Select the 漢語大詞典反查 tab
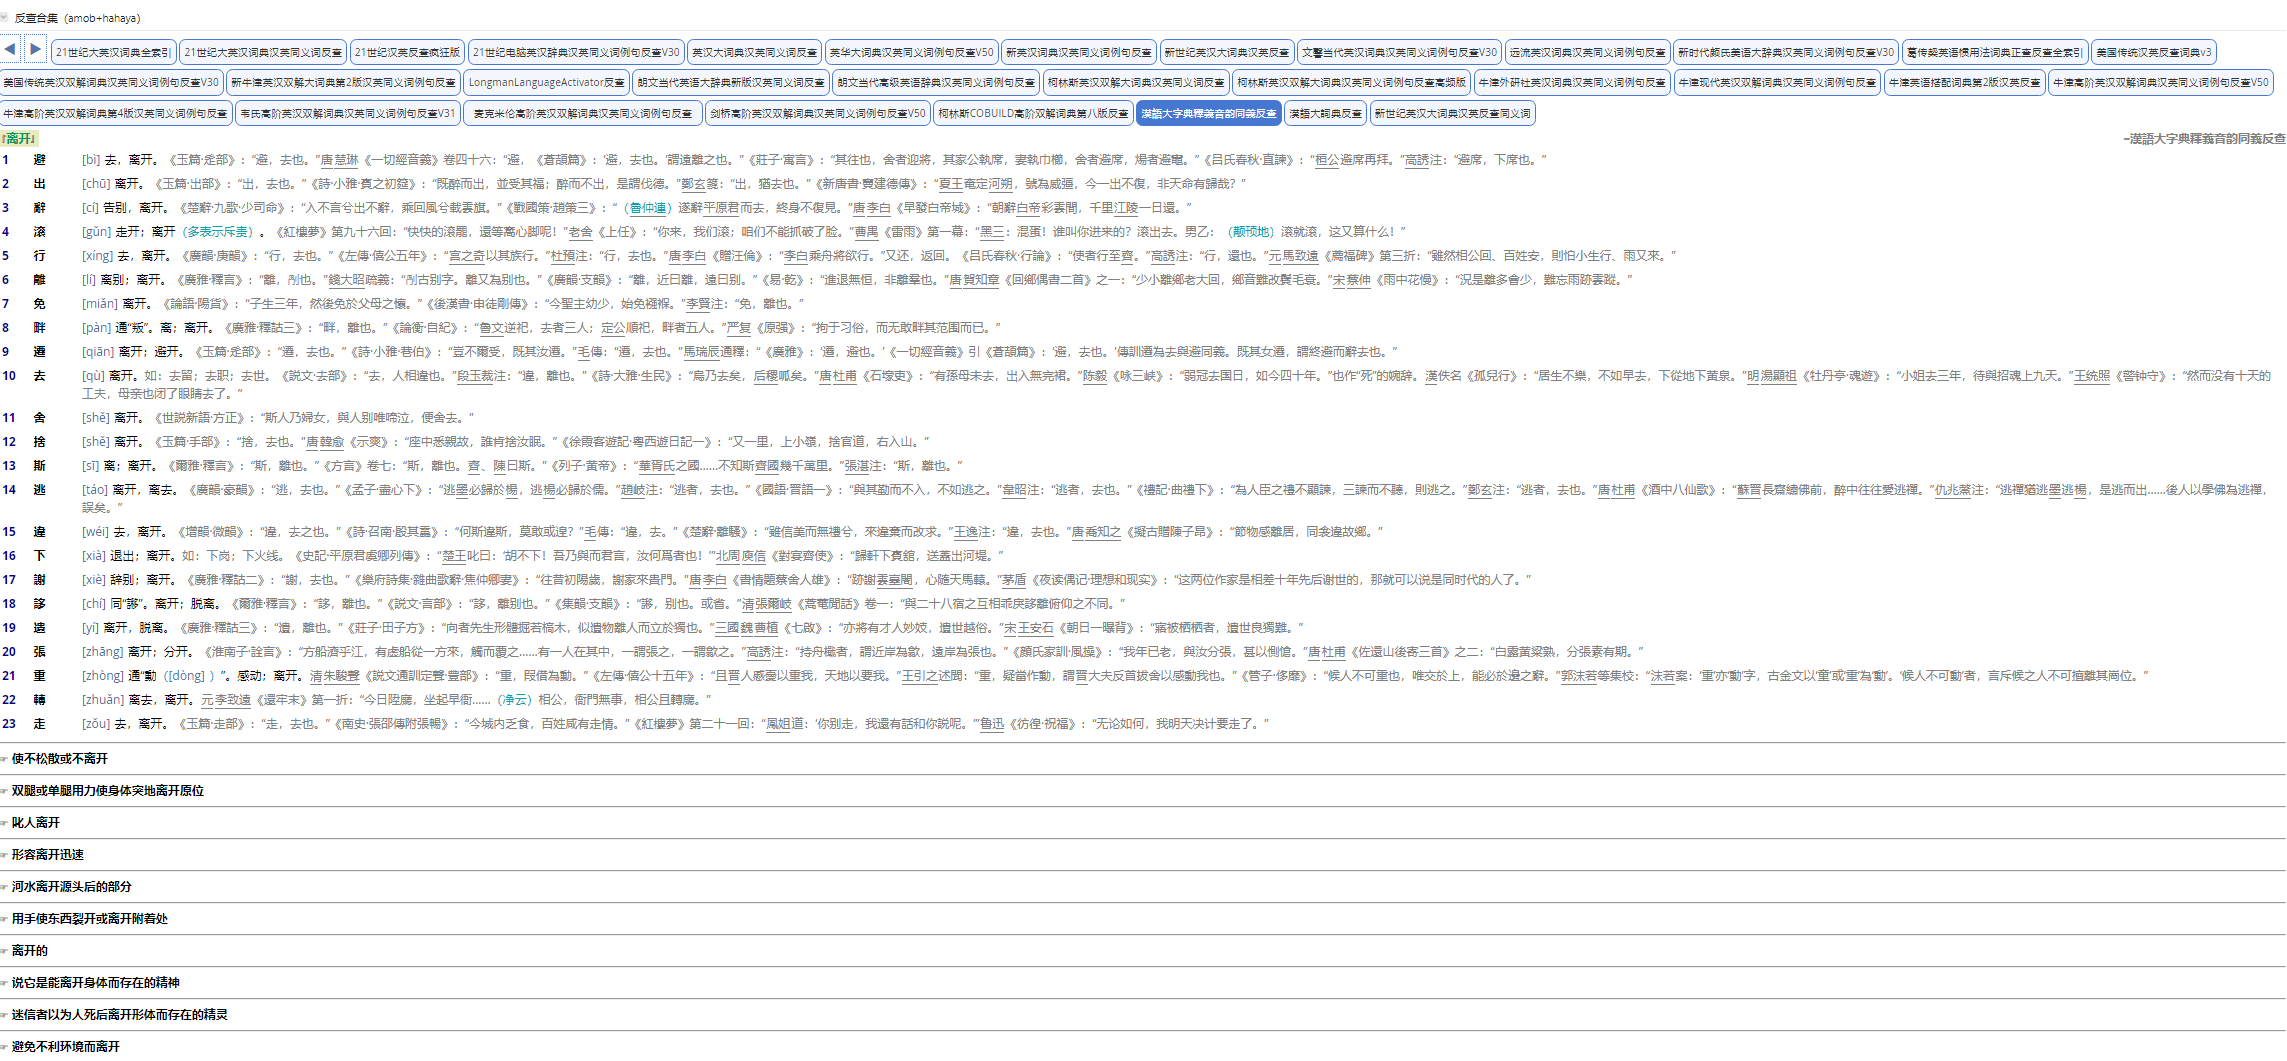2287x1061 pixels. 1325,113
